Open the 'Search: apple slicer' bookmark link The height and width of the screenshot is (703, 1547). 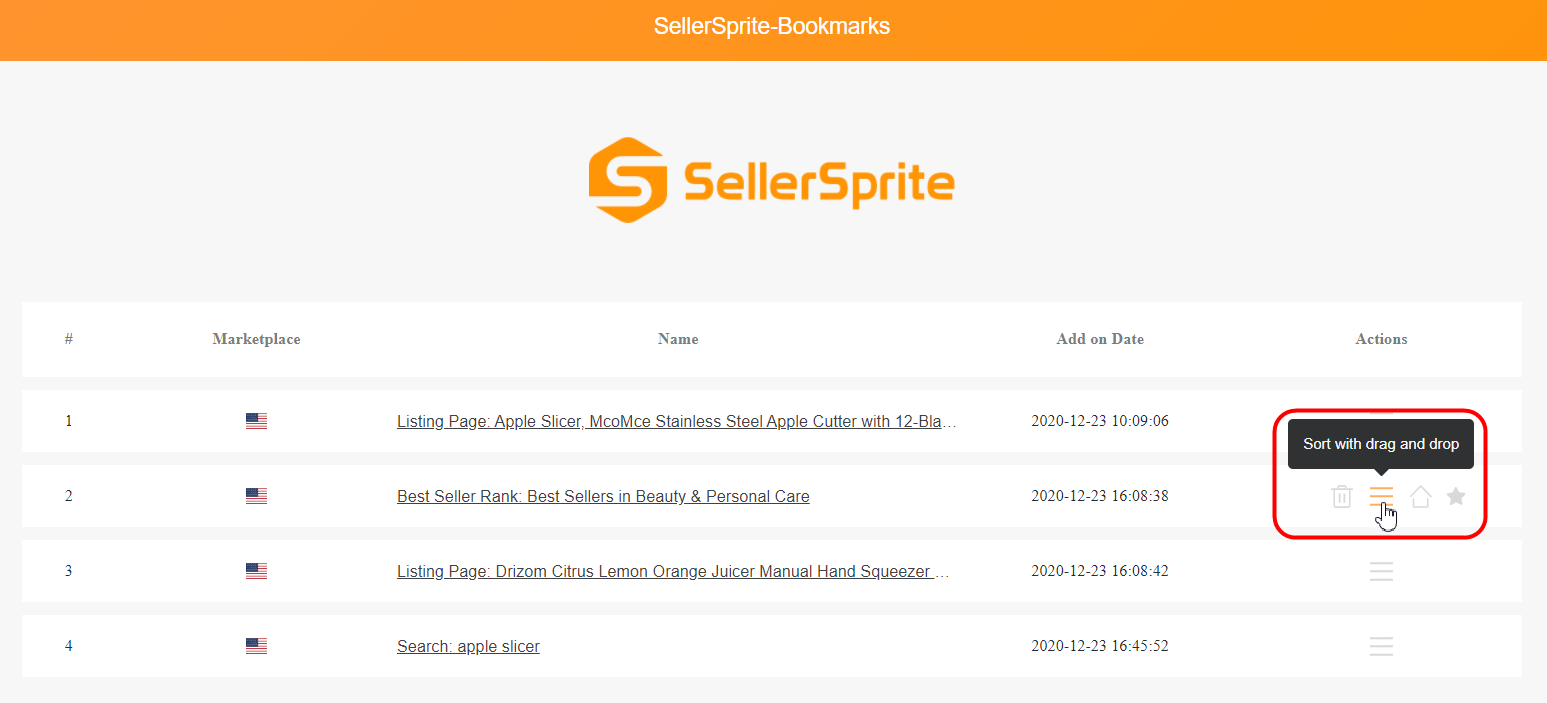[468, 646]
